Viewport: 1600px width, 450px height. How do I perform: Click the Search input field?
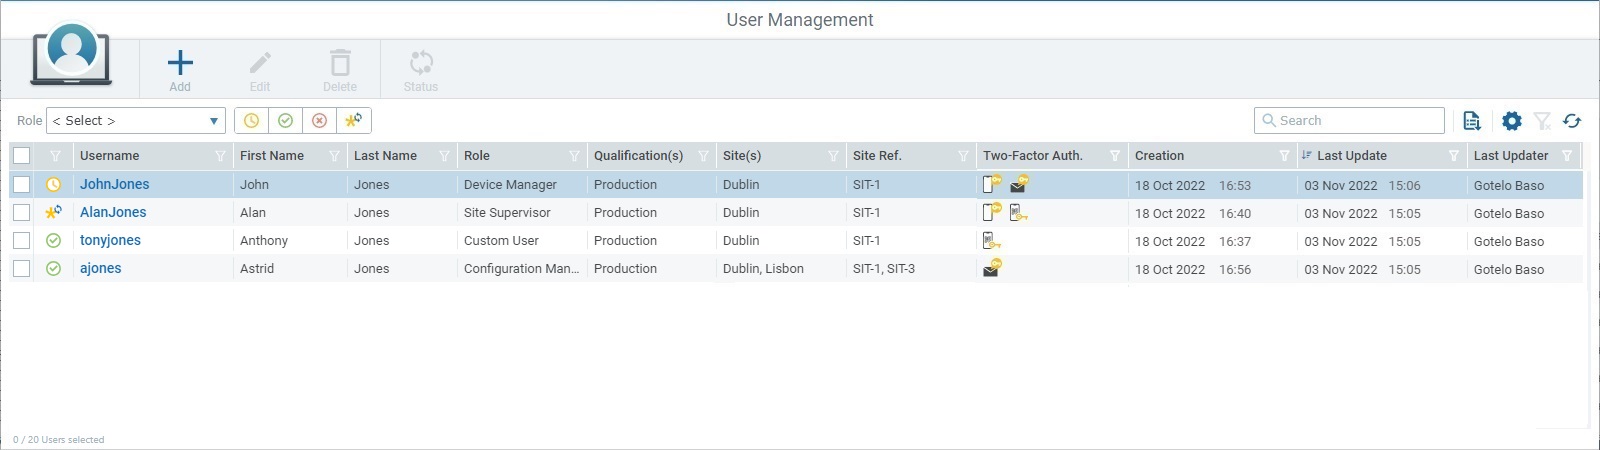click(1349, 120)
